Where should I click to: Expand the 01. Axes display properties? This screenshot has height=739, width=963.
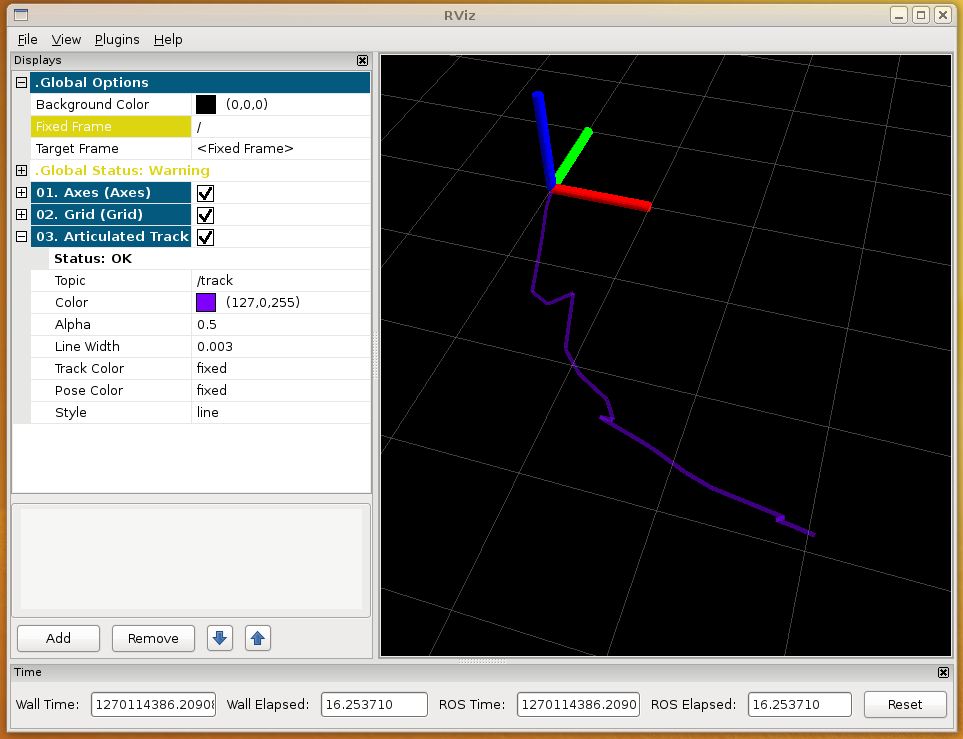tap(21, 193)
